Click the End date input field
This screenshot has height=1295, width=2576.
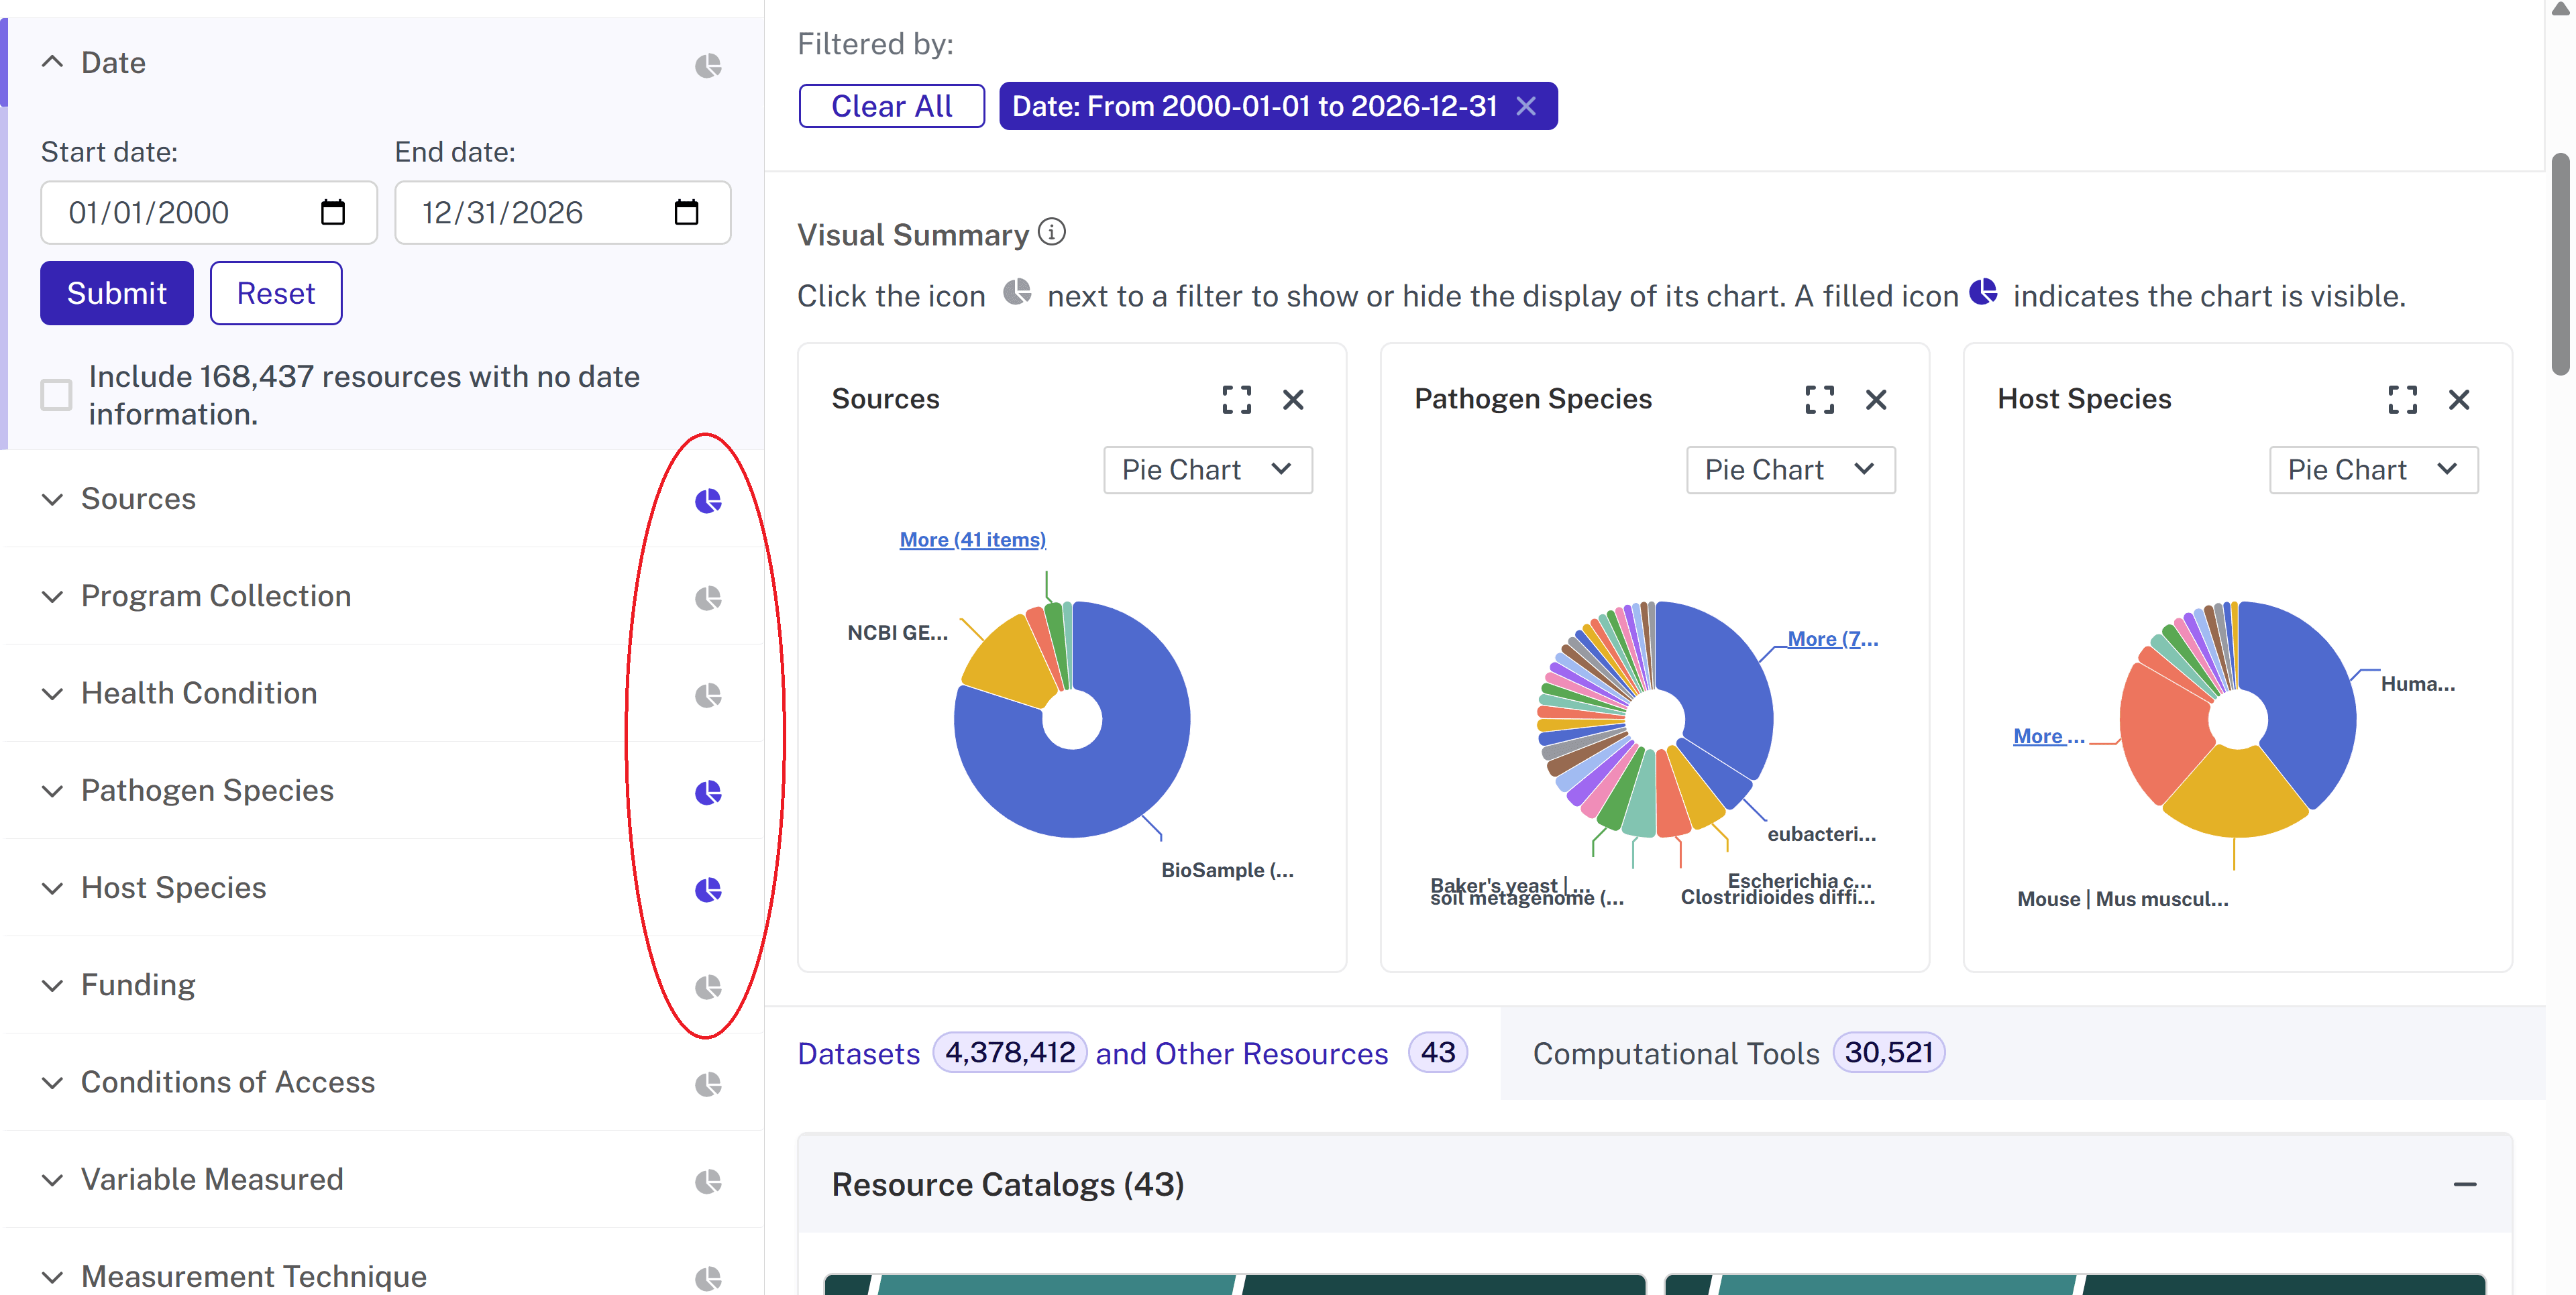(x=563, y=212)
